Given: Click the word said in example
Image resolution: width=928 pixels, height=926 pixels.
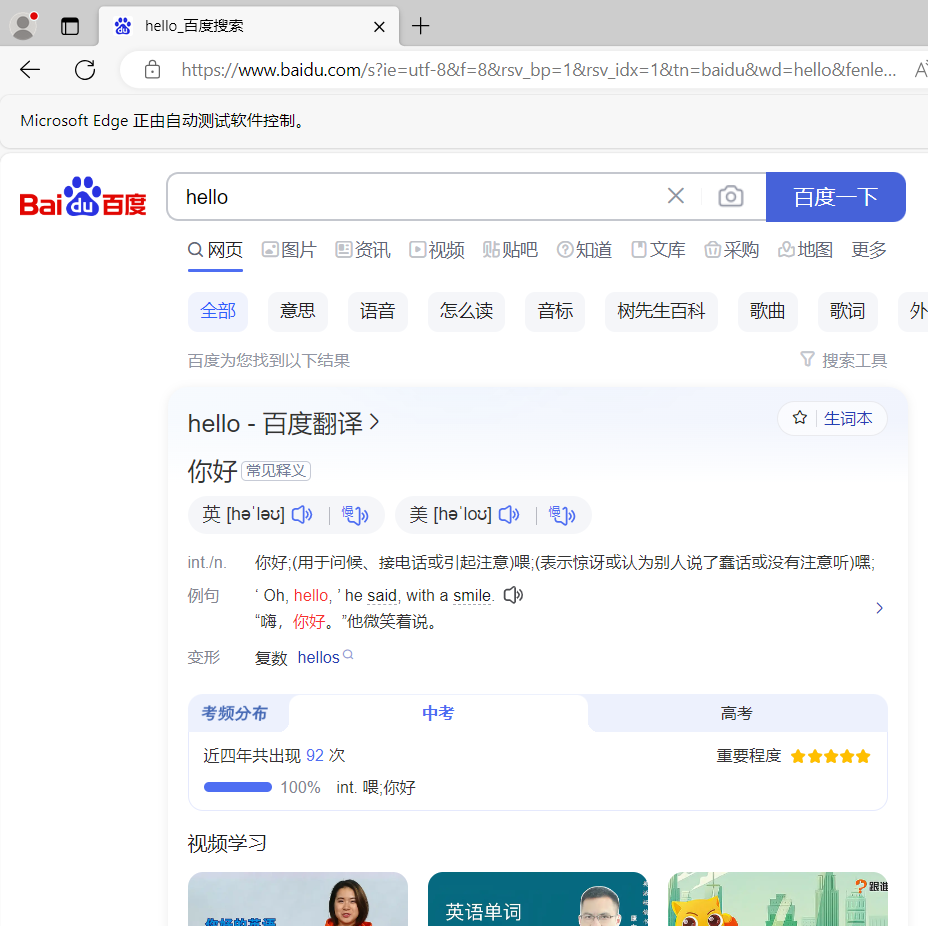Looking at the screenshot, I should [x=382, y=595].
